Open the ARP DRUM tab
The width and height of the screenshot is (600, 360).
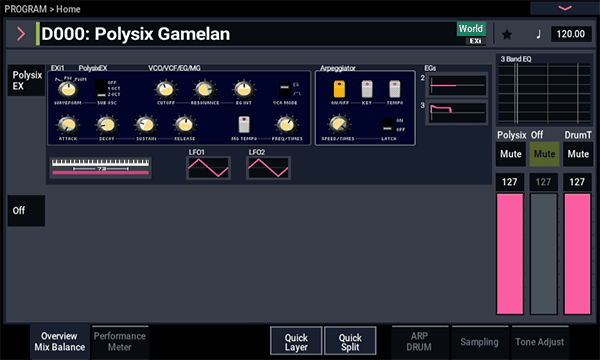419,342
